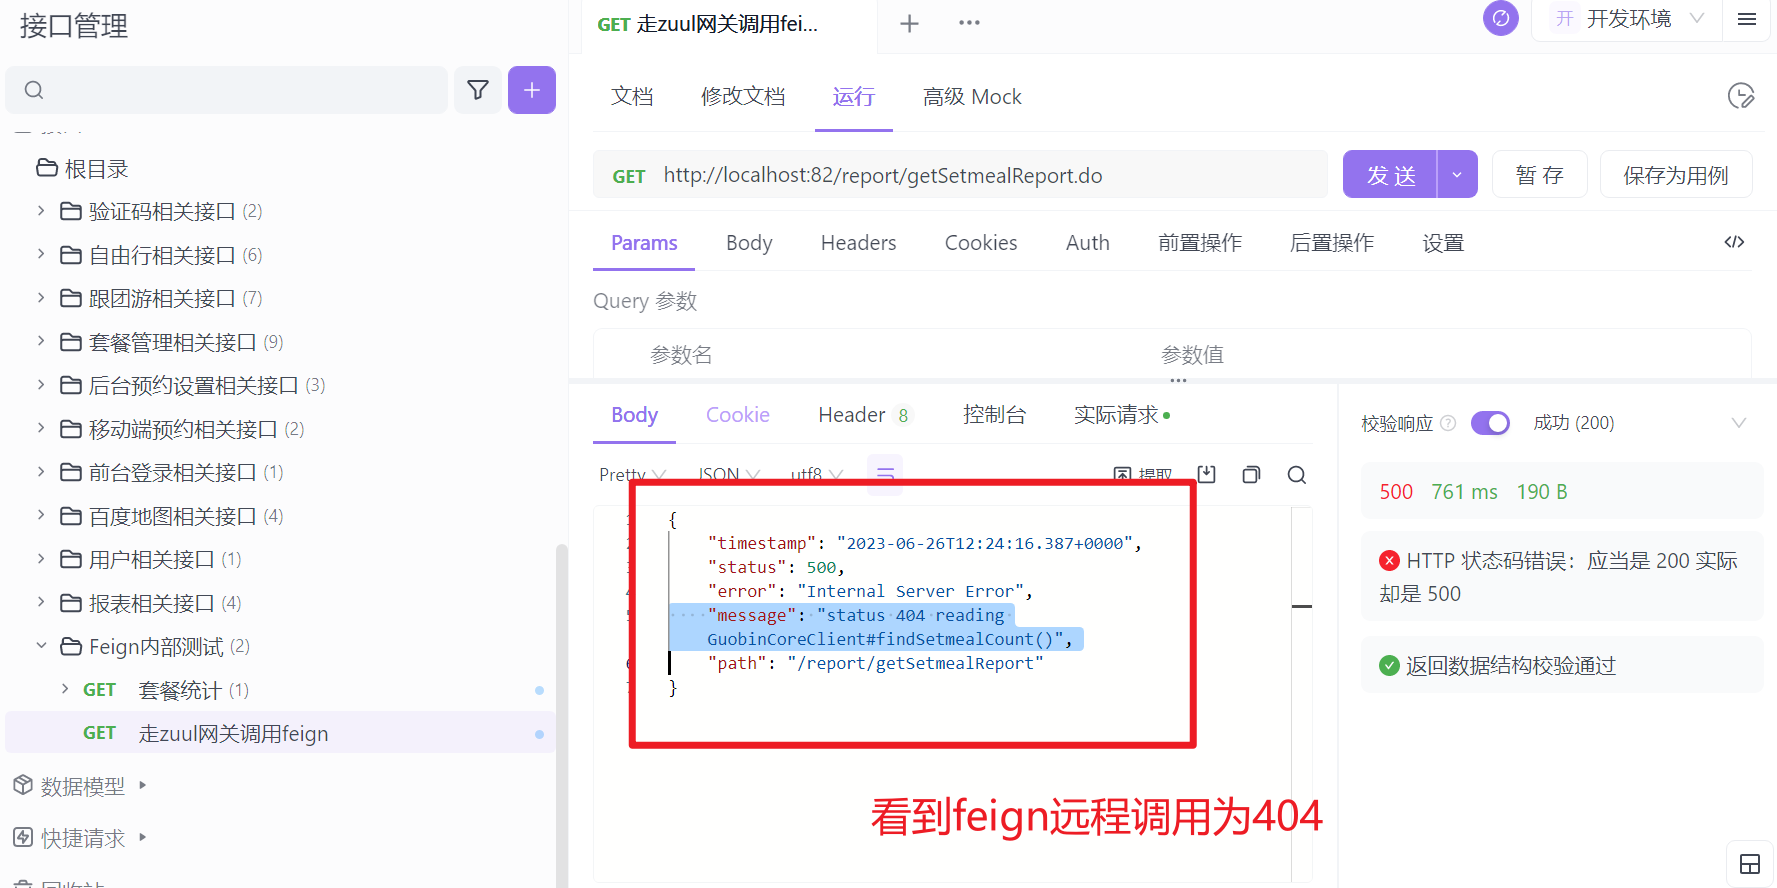Expand the 数据模型 section arrow

click(142, 786)
